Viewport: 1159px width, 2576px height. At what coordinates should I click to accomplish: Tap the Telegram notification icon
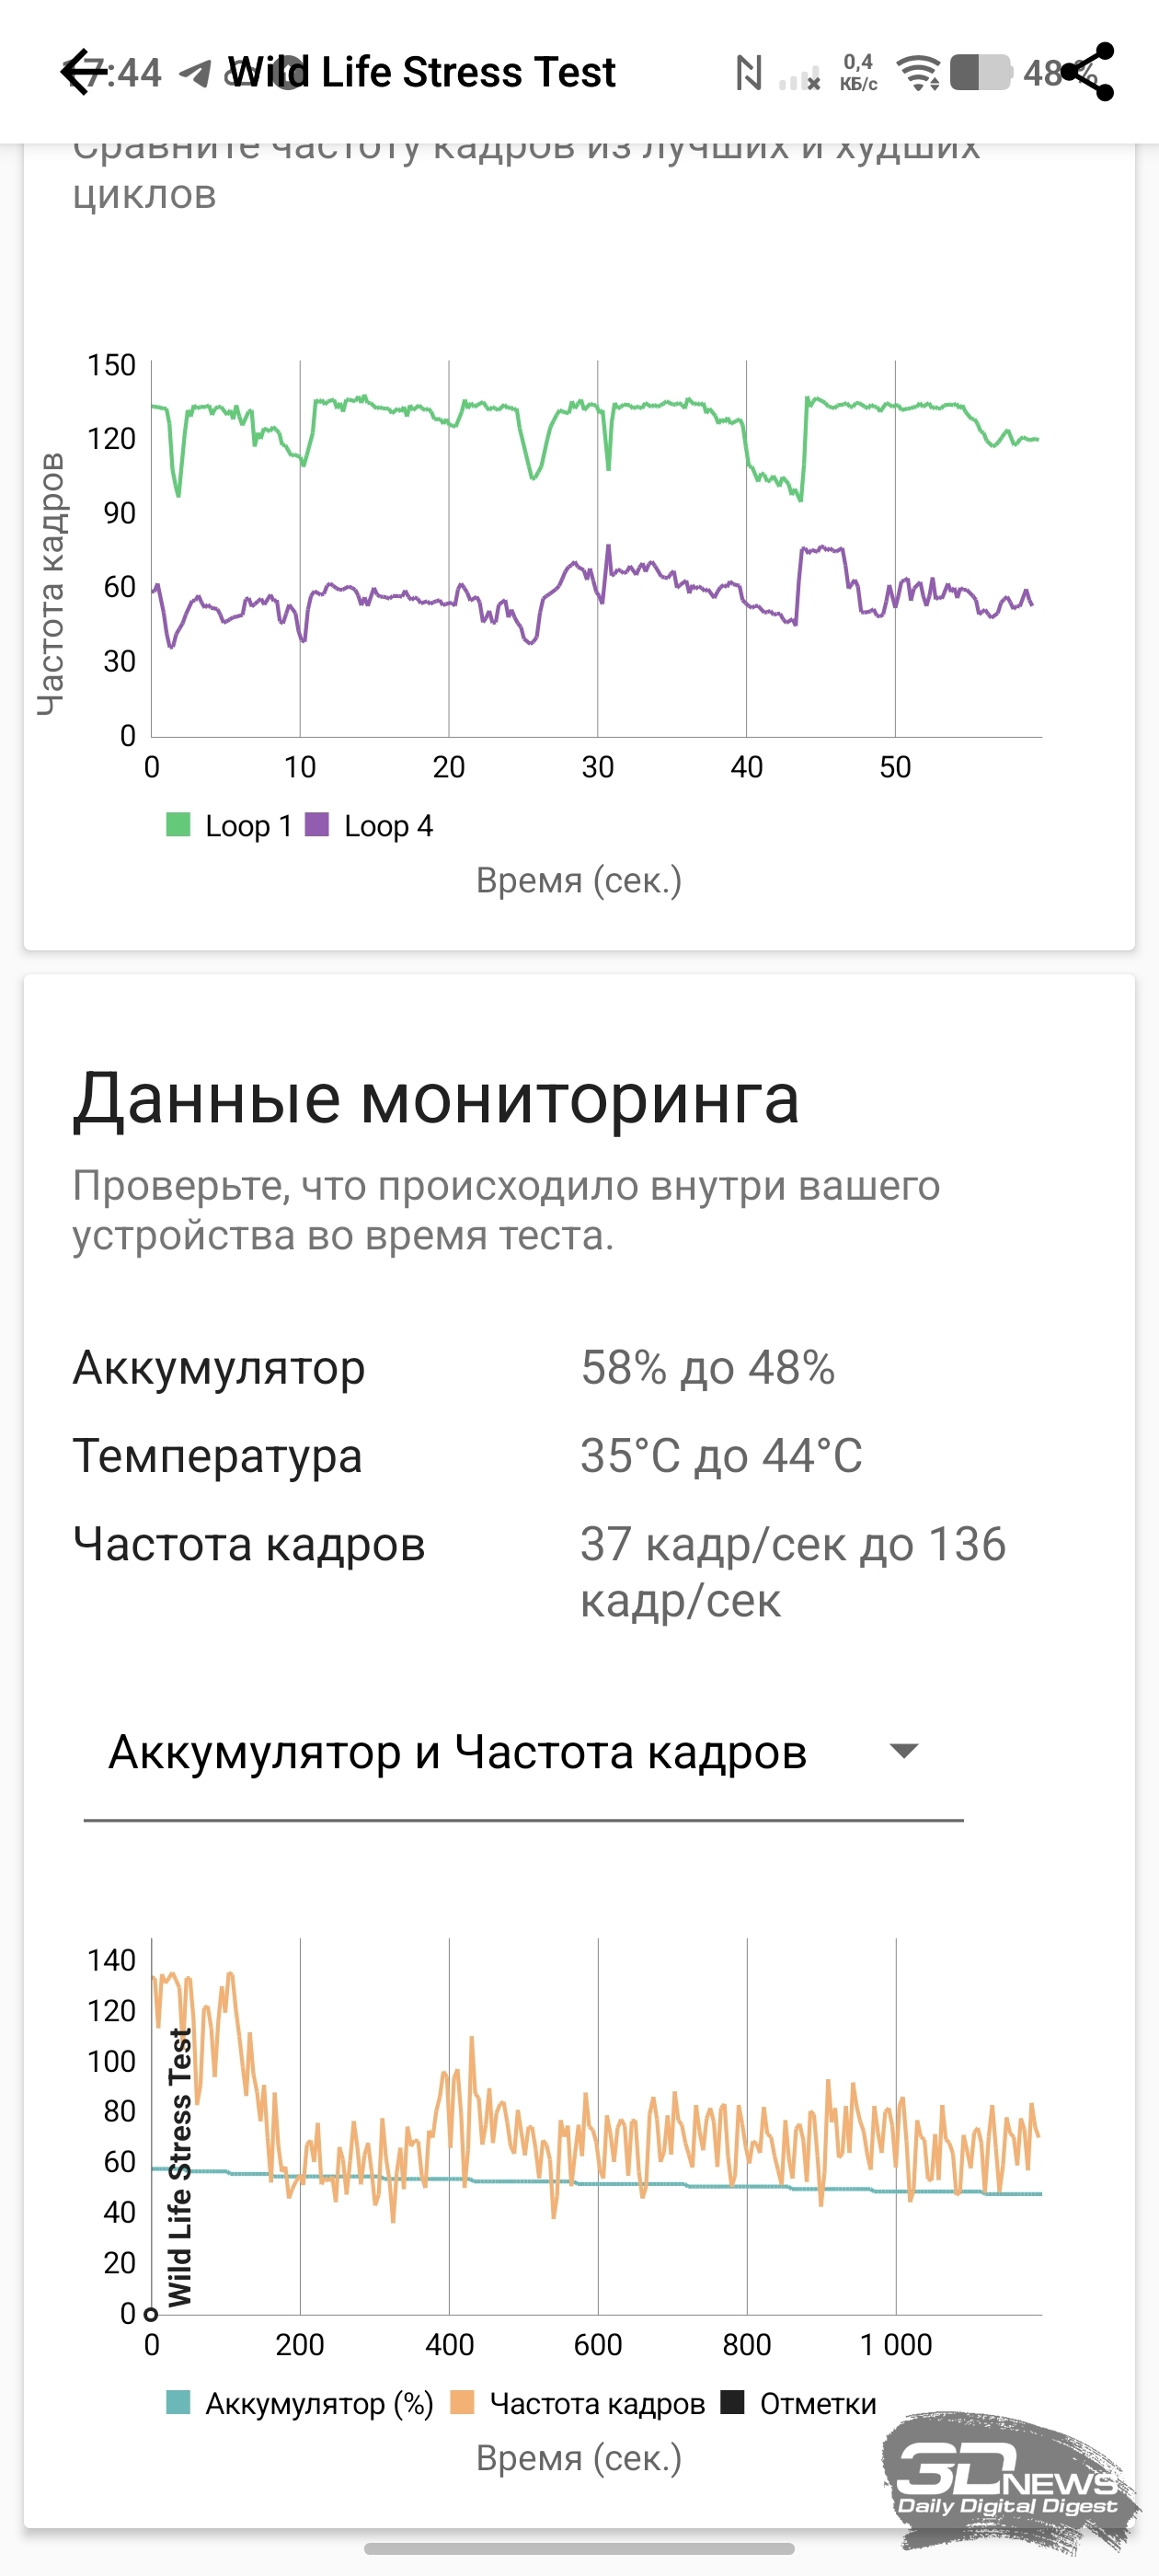click(195, 73)
